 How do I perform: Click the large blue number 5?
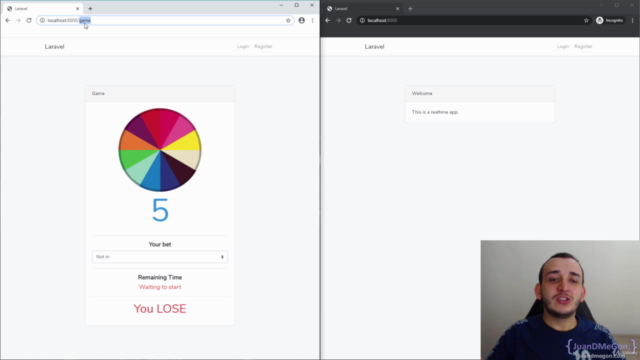click(x=160, y=211)
